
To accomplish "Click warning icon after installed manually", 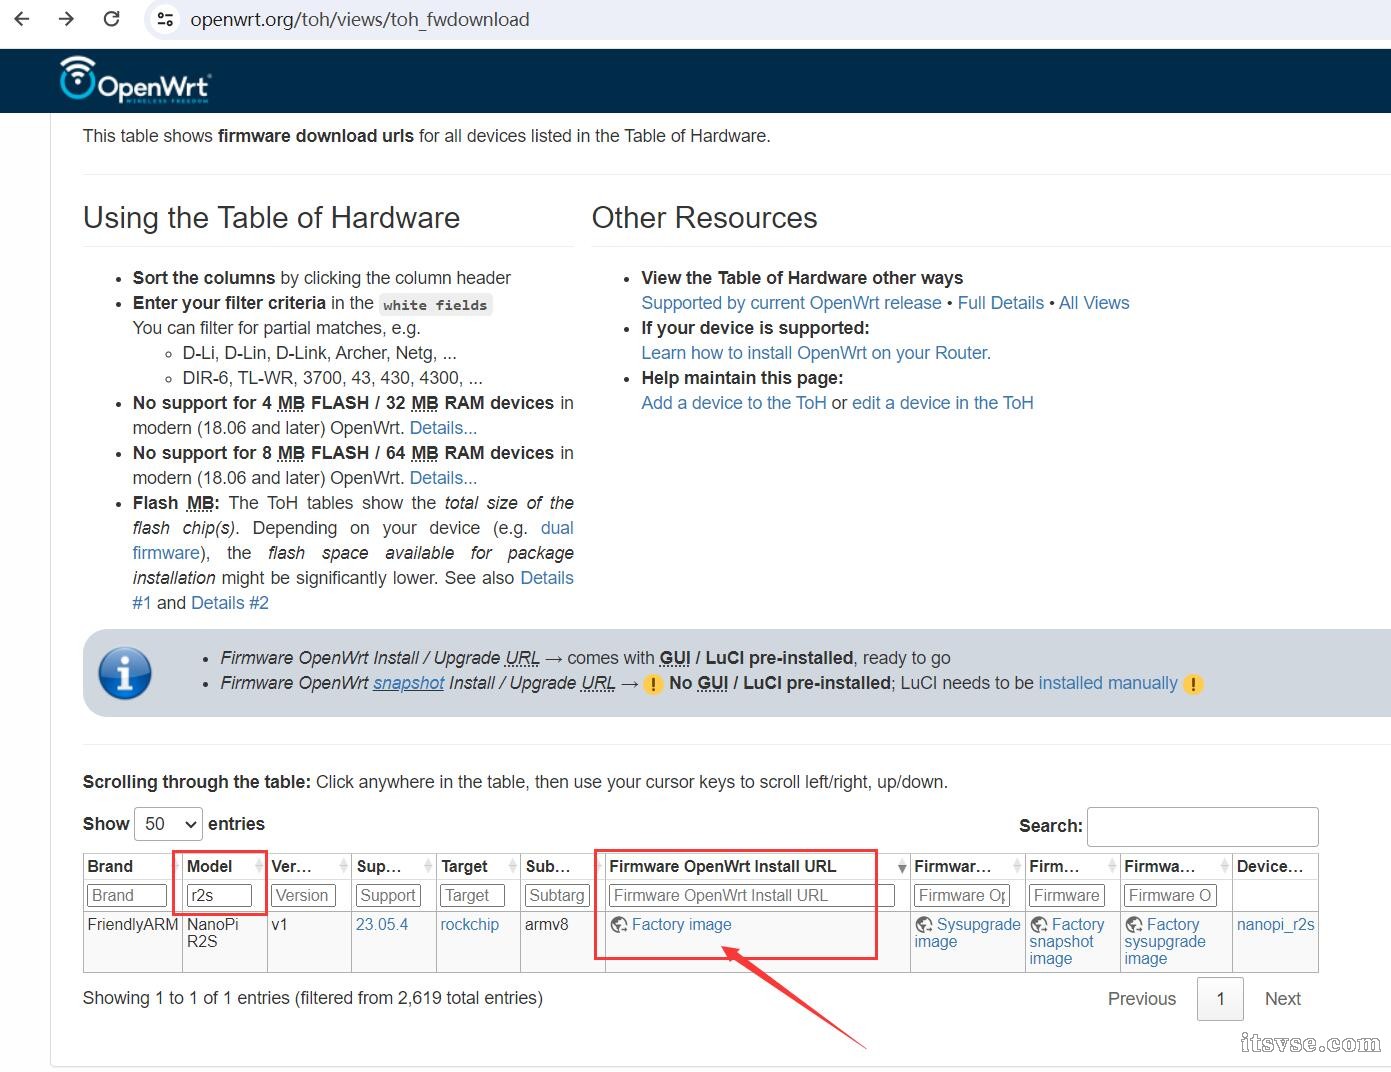I will point(1193,684).
